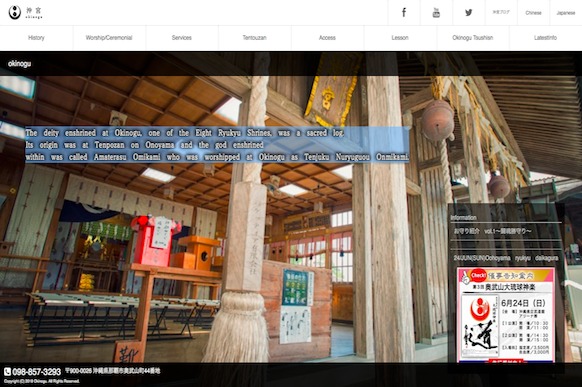The height and width of the screenshot is (387, 582).
Task: Open the Twitter icon link
Action: point(469,13)
